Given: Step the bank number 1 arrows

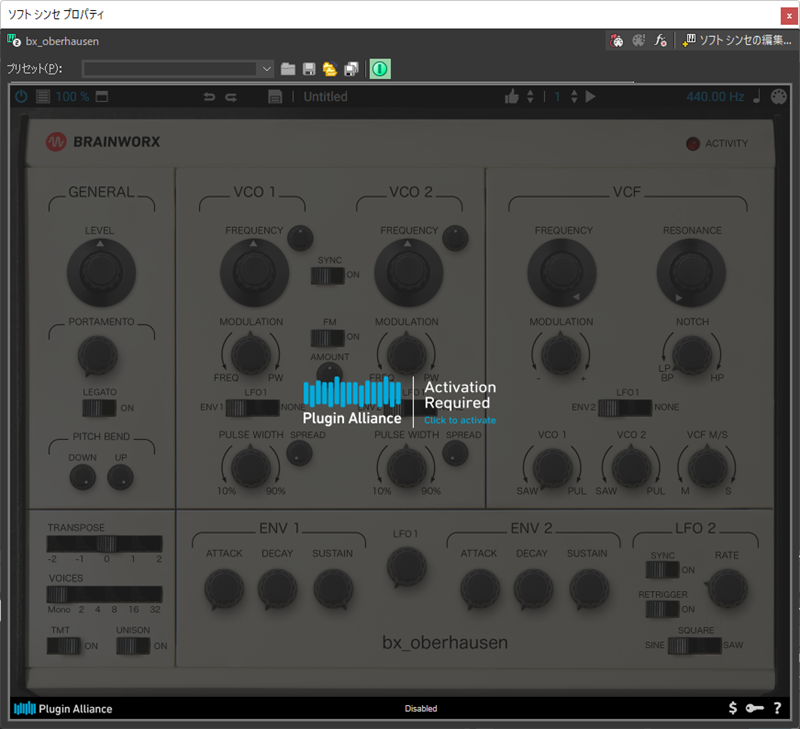Looking at the screenshot, I should pos(574,96).
